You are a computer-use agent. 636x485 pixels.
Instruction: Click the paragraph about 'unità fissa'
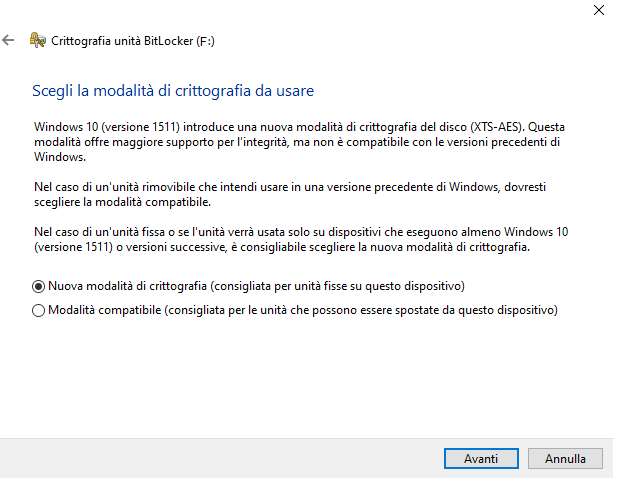(301, 240)
